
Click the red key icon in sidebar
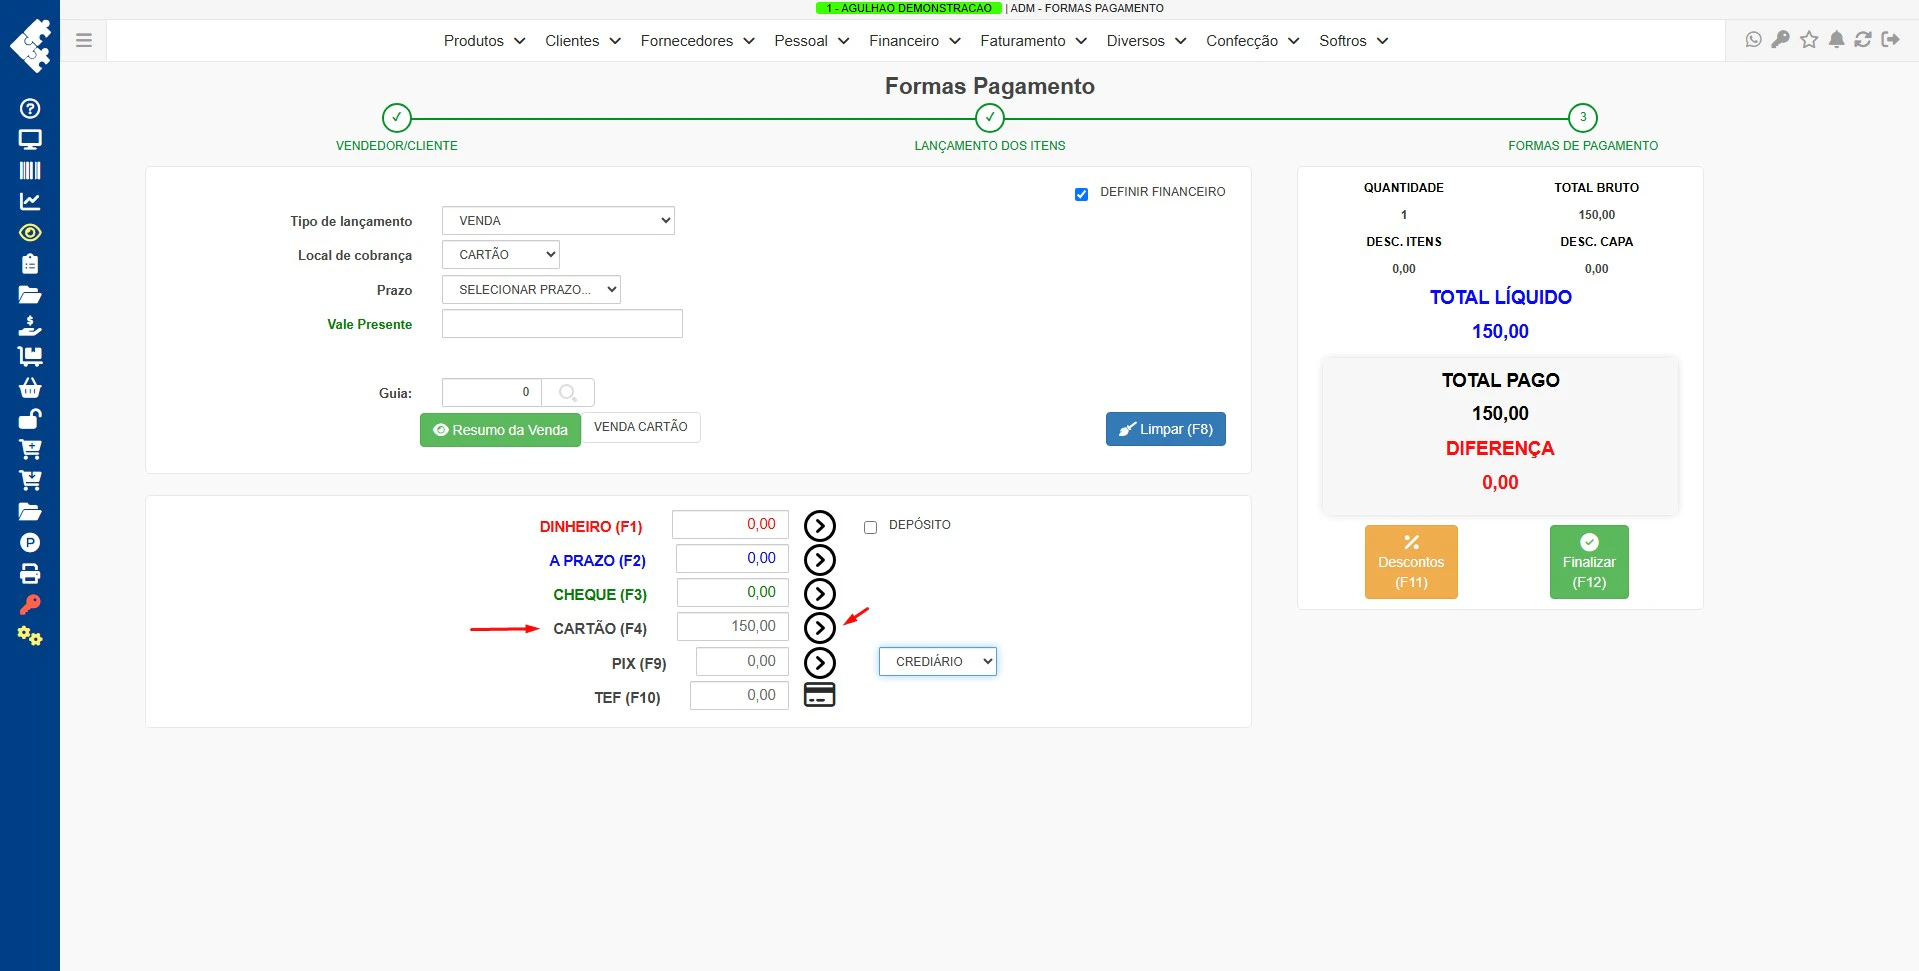coord(30,604)
